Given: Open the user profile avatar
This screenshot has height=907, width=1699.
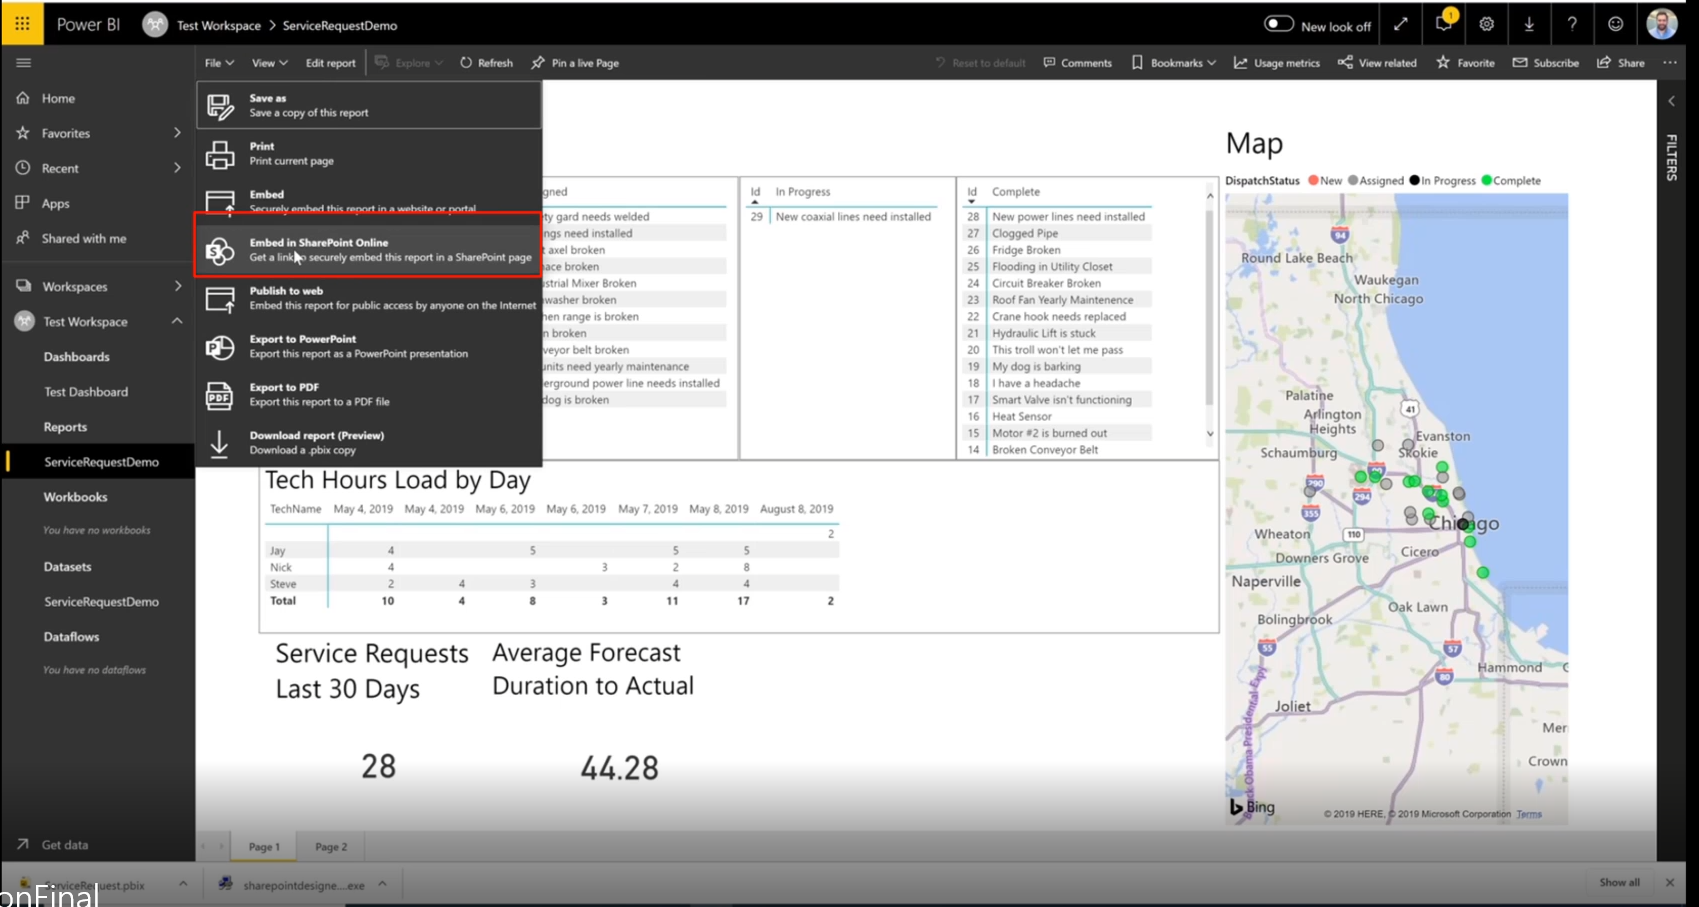Looking at the screenshot, I should tap(1662, 24).
